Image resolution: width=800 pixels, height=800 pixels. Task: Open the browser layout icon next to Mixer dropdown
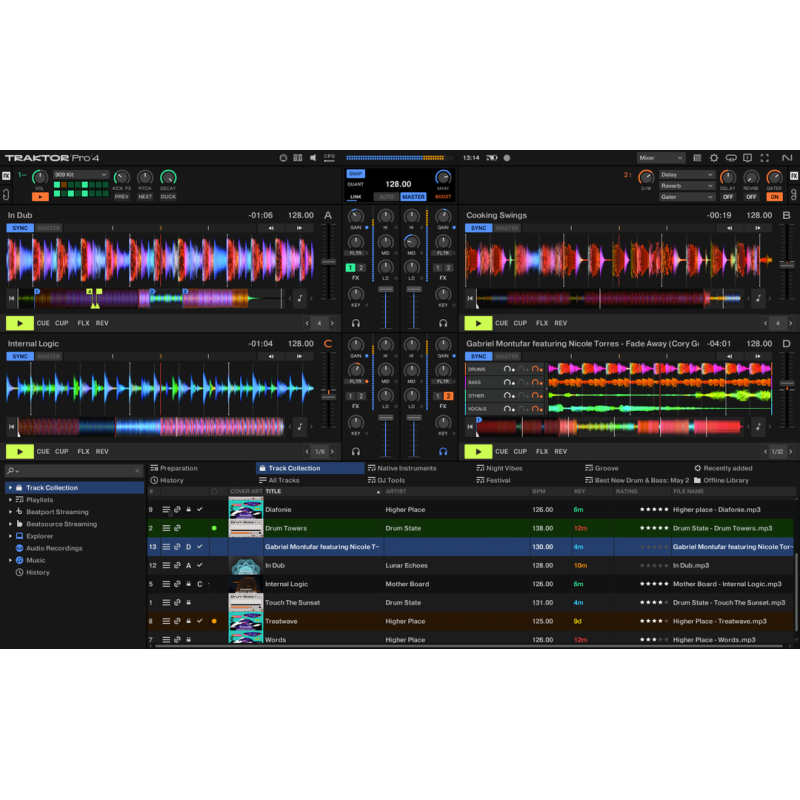pyautogui.click(x=697, y=158)
